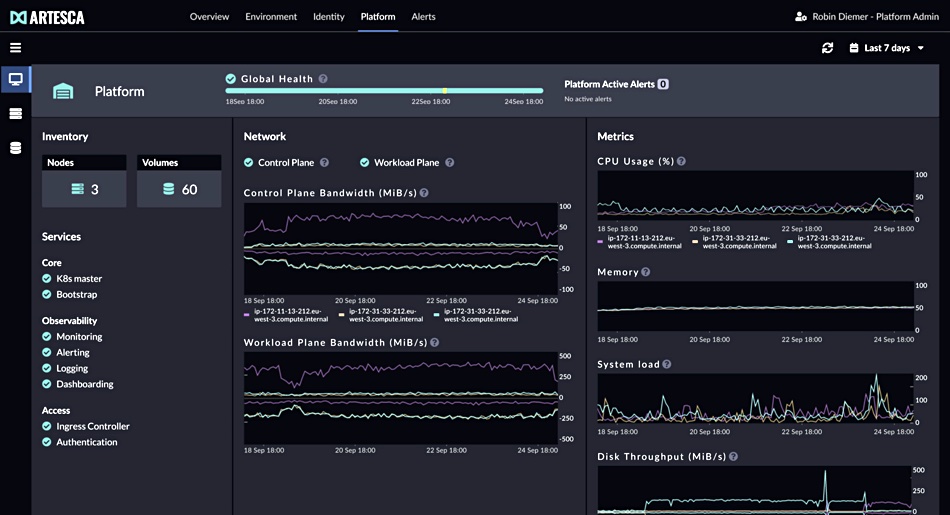
Task: Click the Platform Active Alerts count badge
Action: coord(663,84)
